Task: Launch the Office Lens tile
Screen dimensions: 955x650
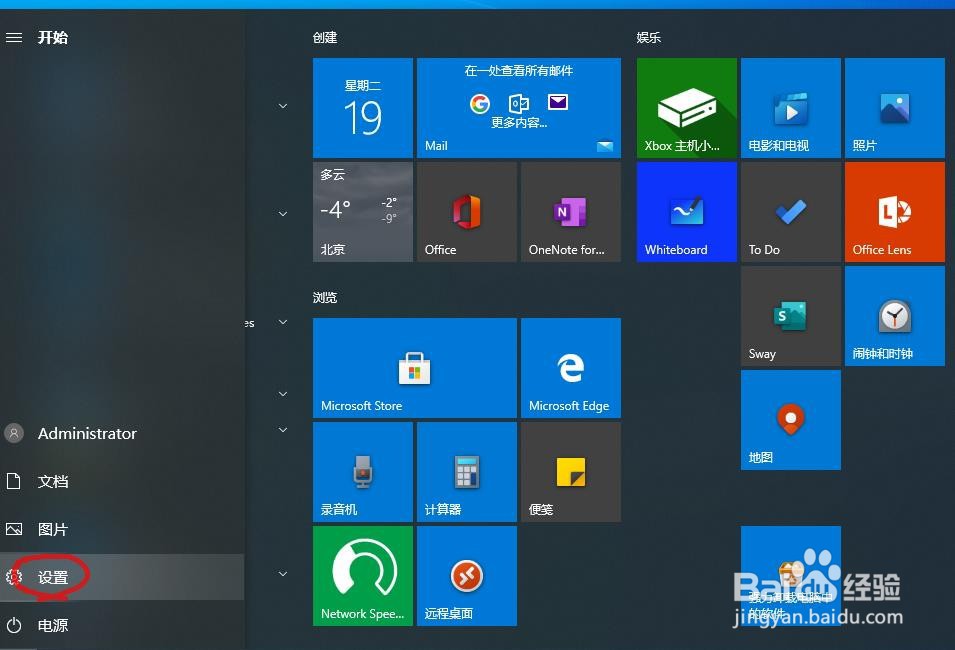Action: 895,212
